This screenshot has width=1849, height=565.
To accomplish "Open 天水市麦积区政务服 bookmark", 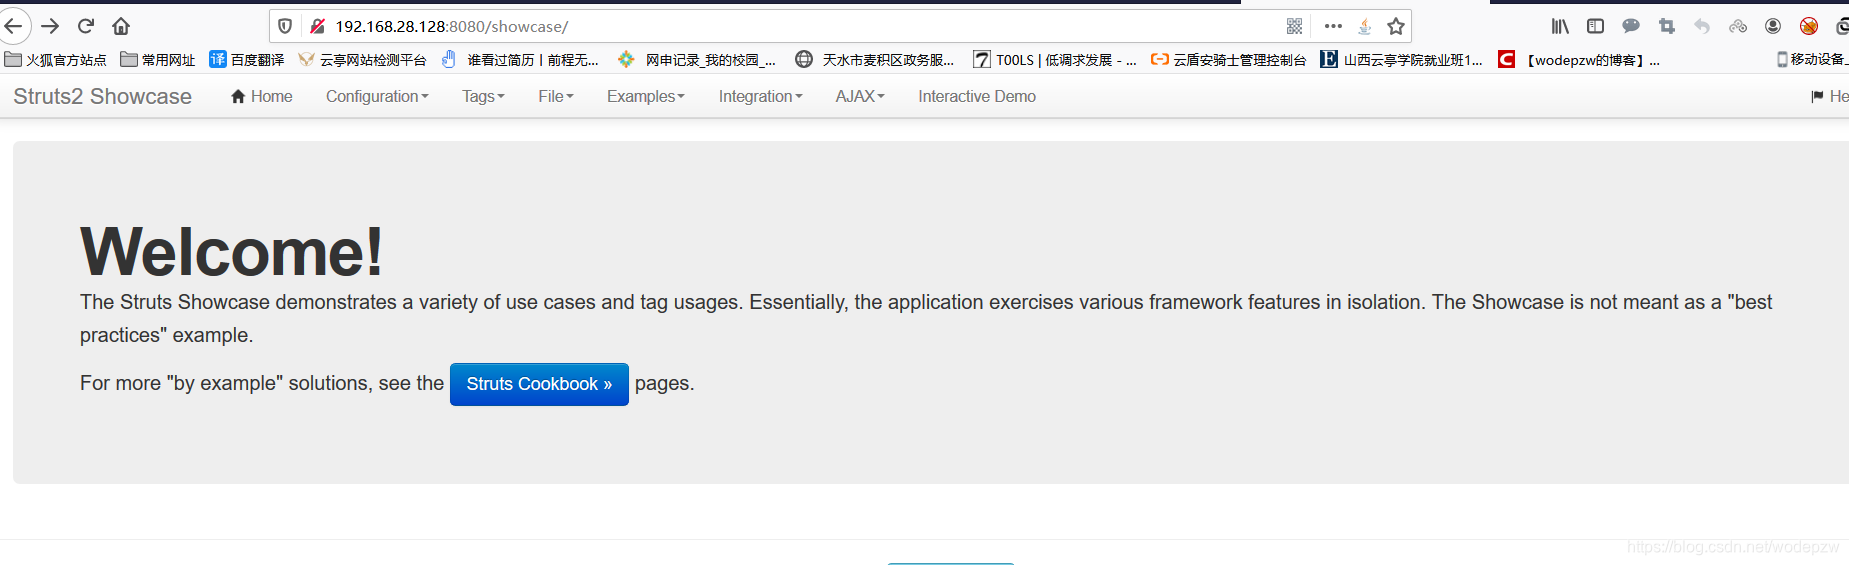I will (x=875, y=60).
